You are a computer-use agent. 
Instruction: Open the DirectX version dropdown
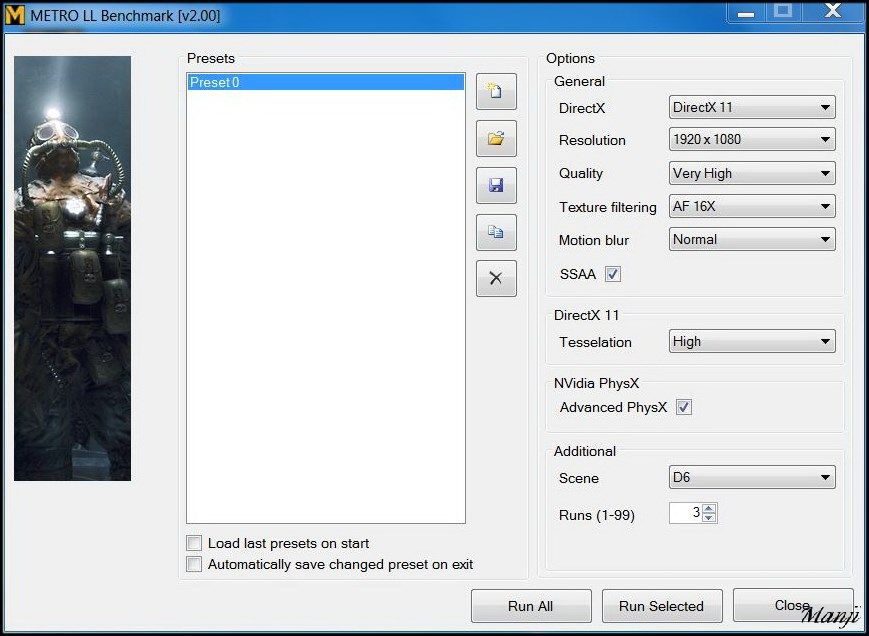(x=752, y=107)
